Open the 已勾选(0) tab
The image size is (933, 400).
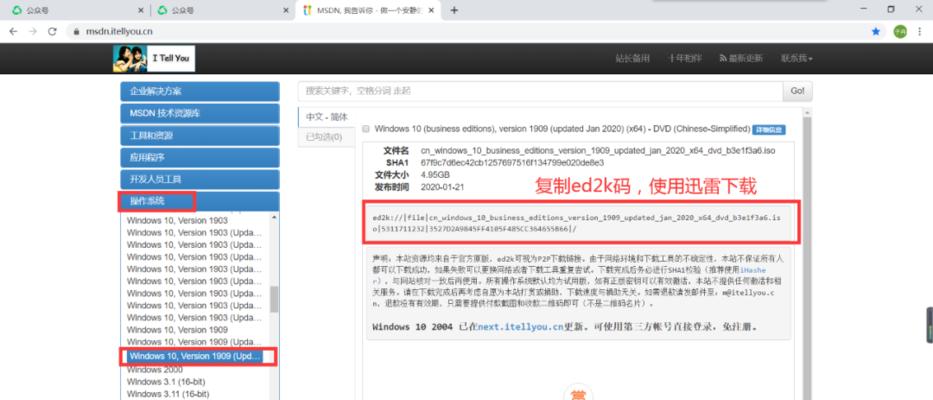[x=325, y=138]
